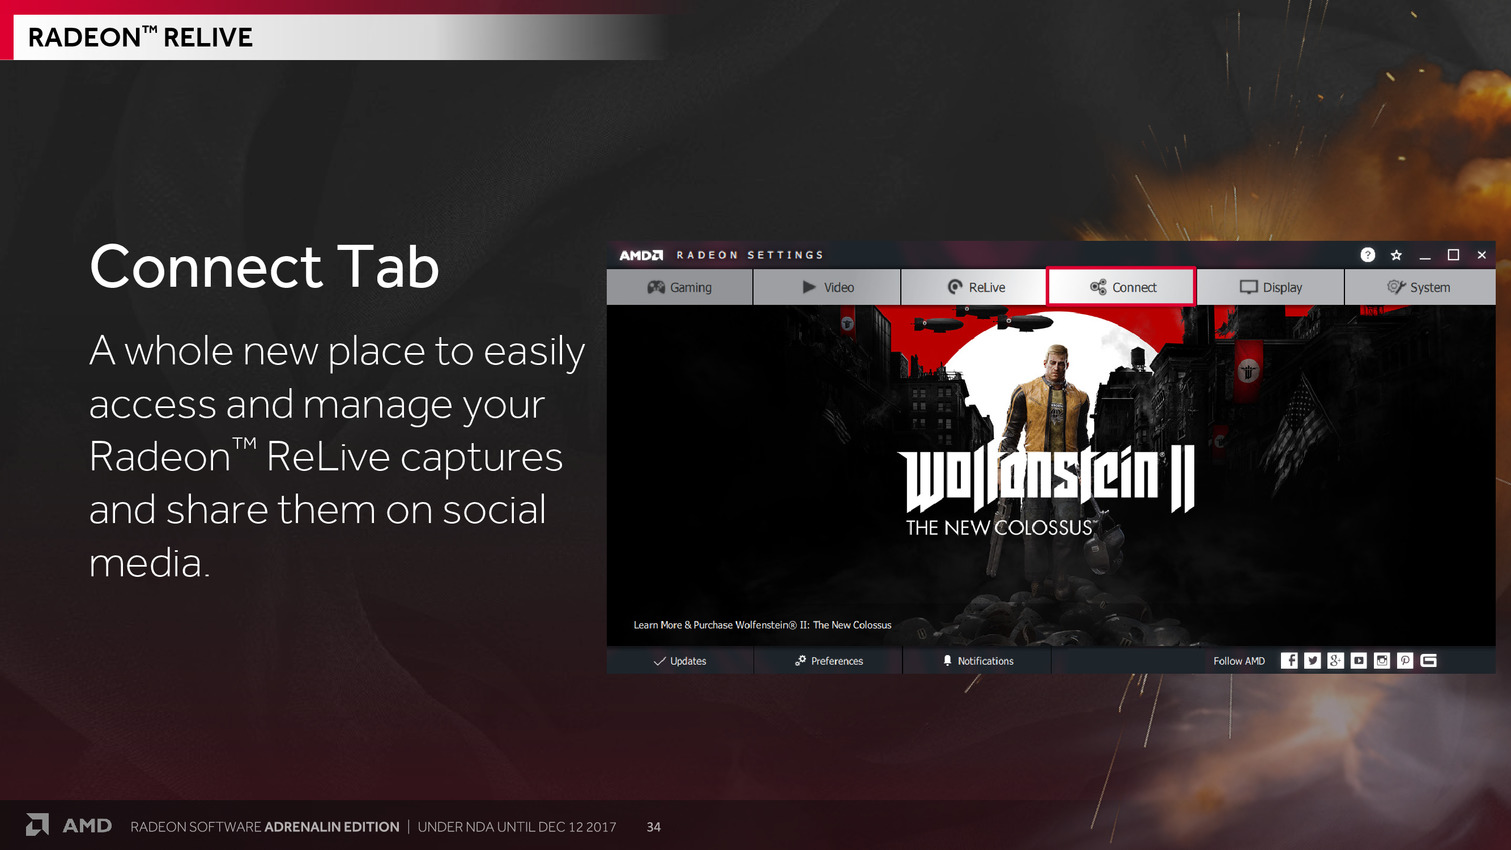The image size is (1511, 850).
Task: Click the help question mark icon
Action: 1367,255
